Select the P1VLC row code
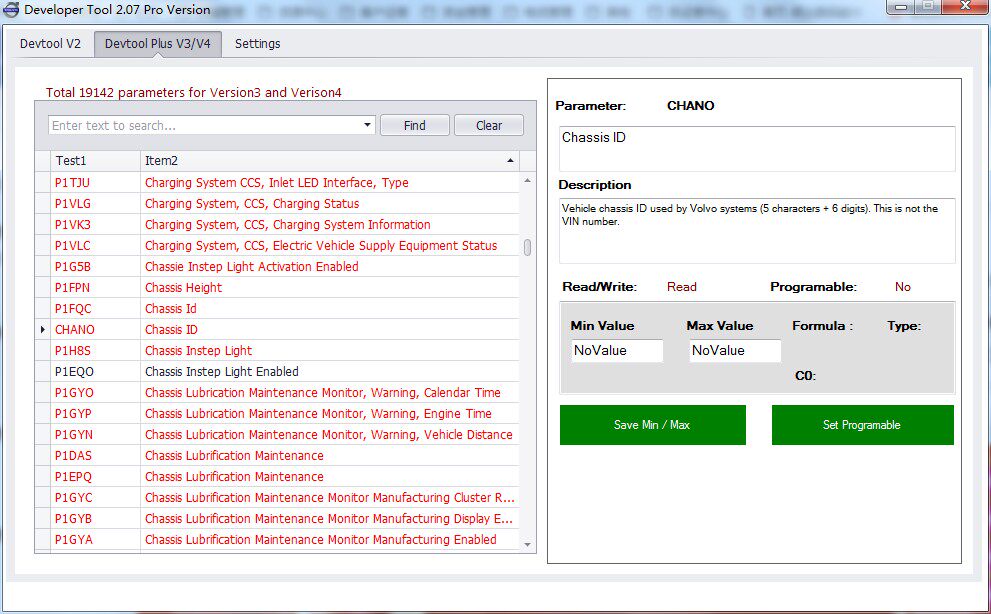This screenshot has height=614, width=991. tap(73, 245)
